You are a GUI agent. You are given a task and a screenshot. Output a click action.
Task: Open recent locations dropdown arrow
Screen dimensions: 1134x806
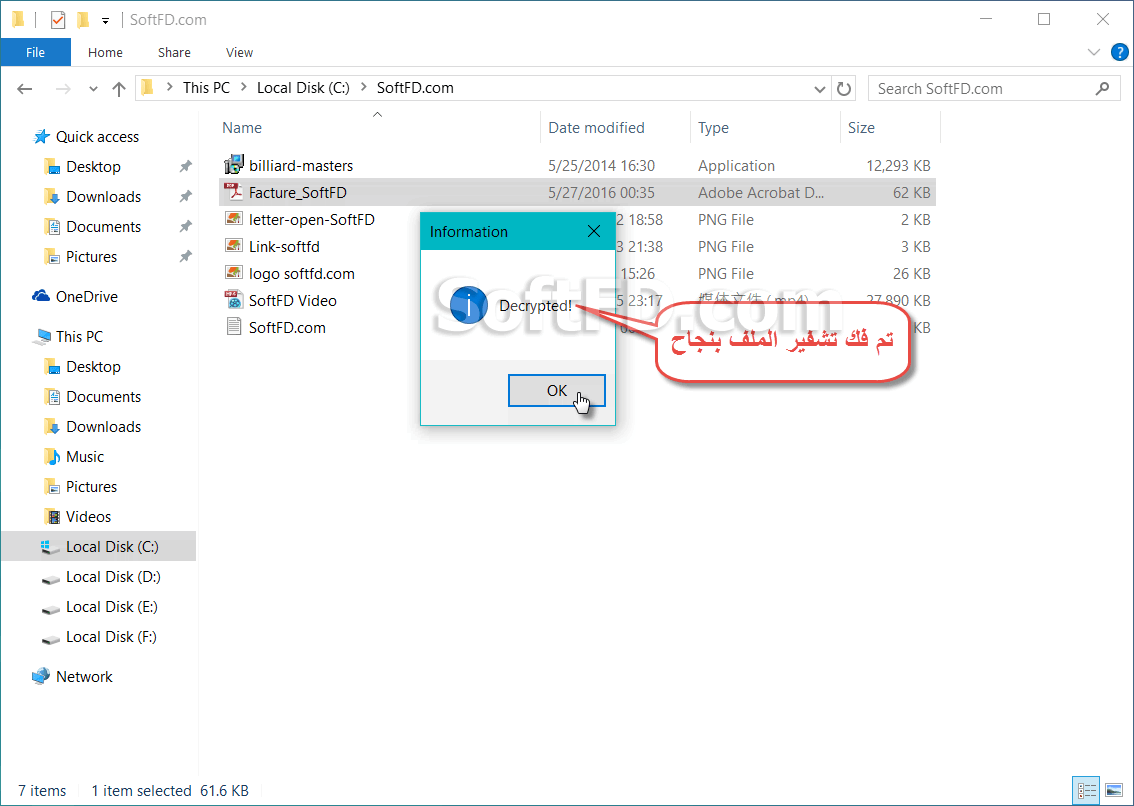point(93,89)
